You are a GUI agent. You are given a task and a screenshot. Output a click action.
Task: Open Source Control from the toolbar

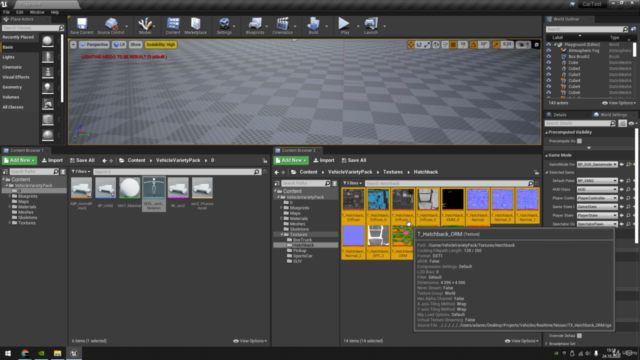point(111,25)
